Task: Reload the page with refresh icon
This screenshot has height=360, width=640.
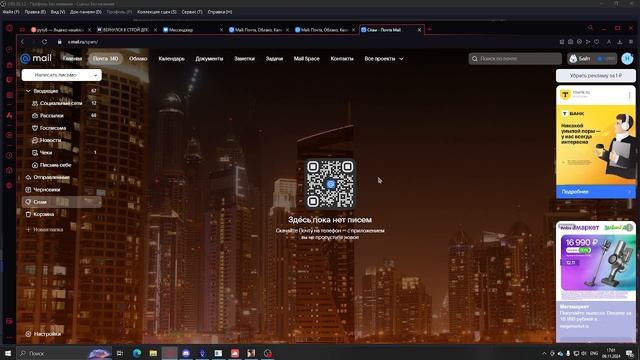Action: (44, 42)
